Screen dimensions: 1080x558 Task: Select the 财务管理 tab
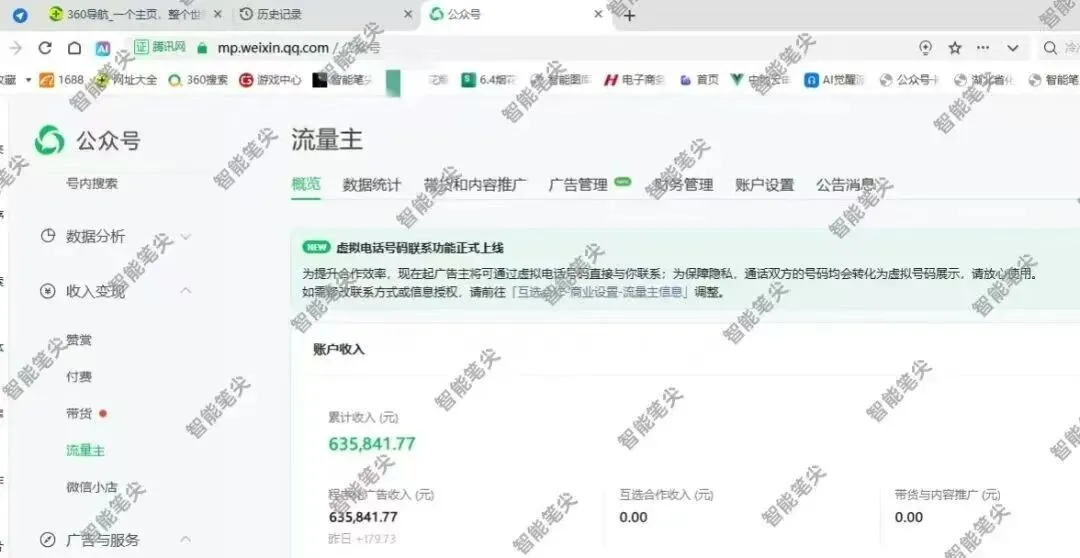683,185
